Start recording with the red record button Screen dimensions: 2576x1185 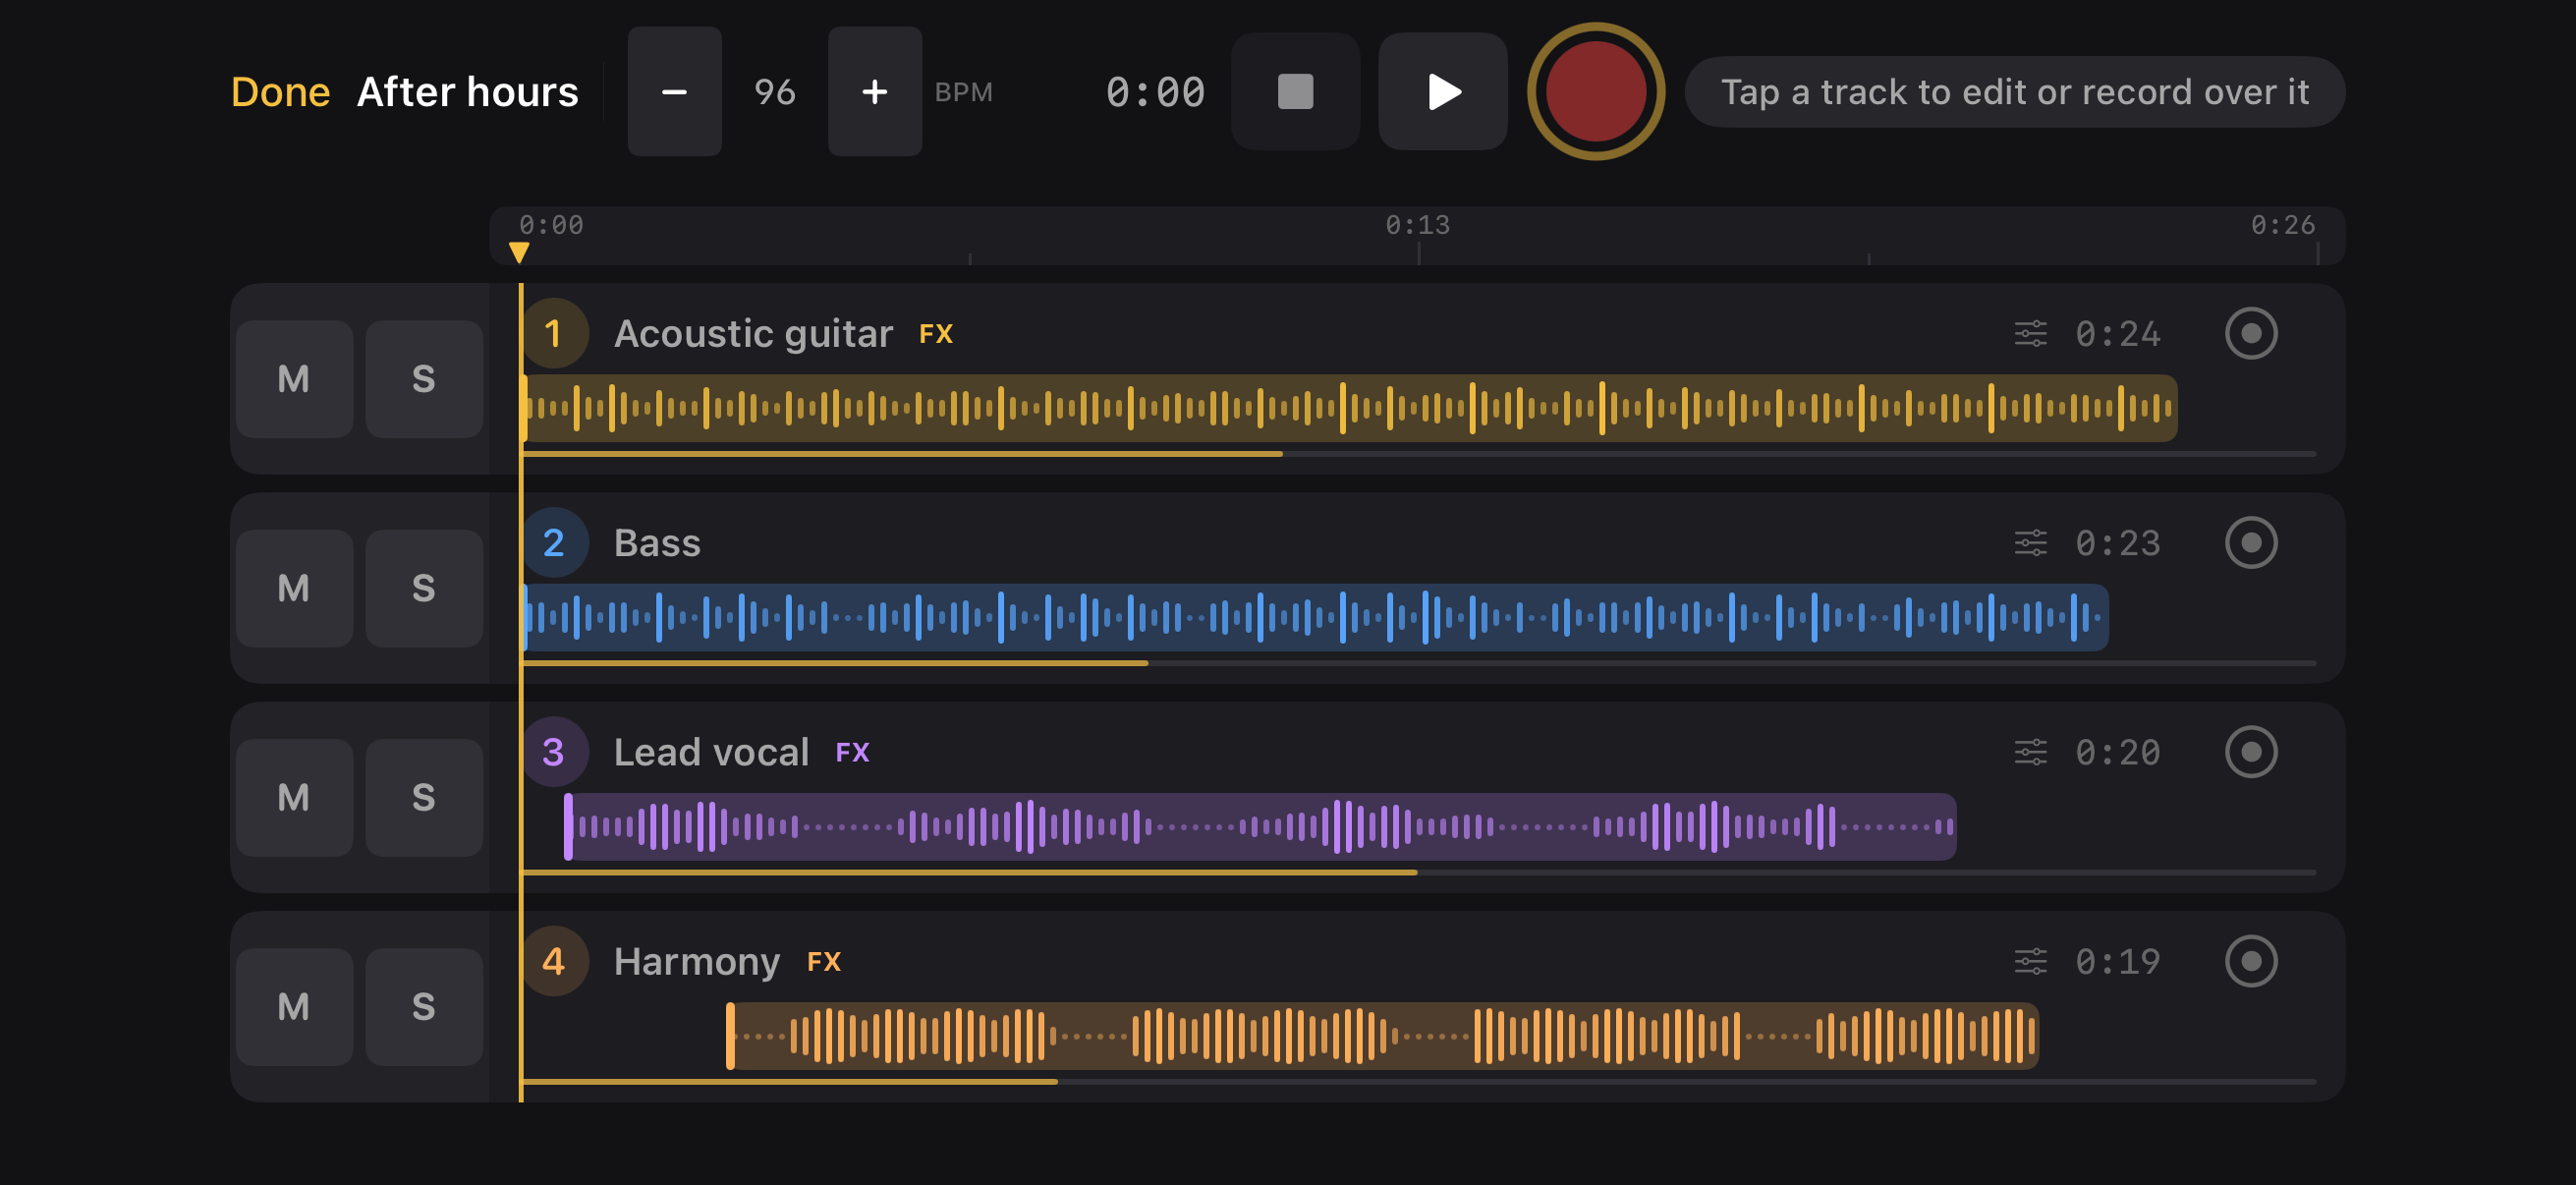pos(1595,91)
